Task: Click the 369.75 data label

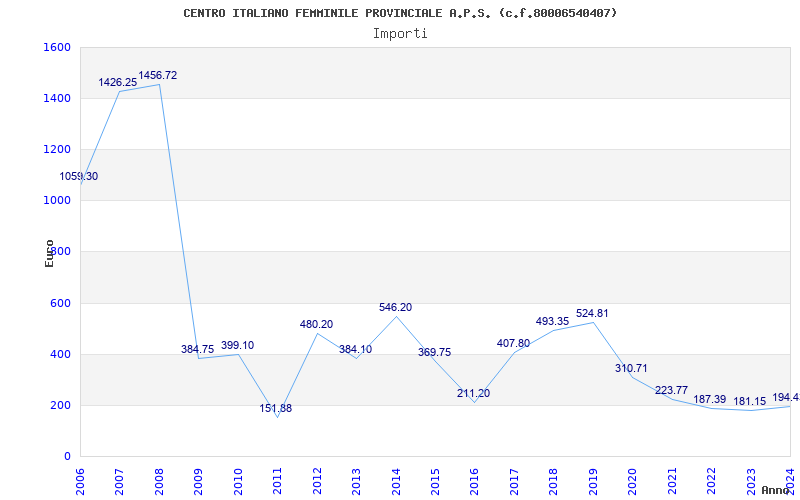Action: tap(435, 353)
